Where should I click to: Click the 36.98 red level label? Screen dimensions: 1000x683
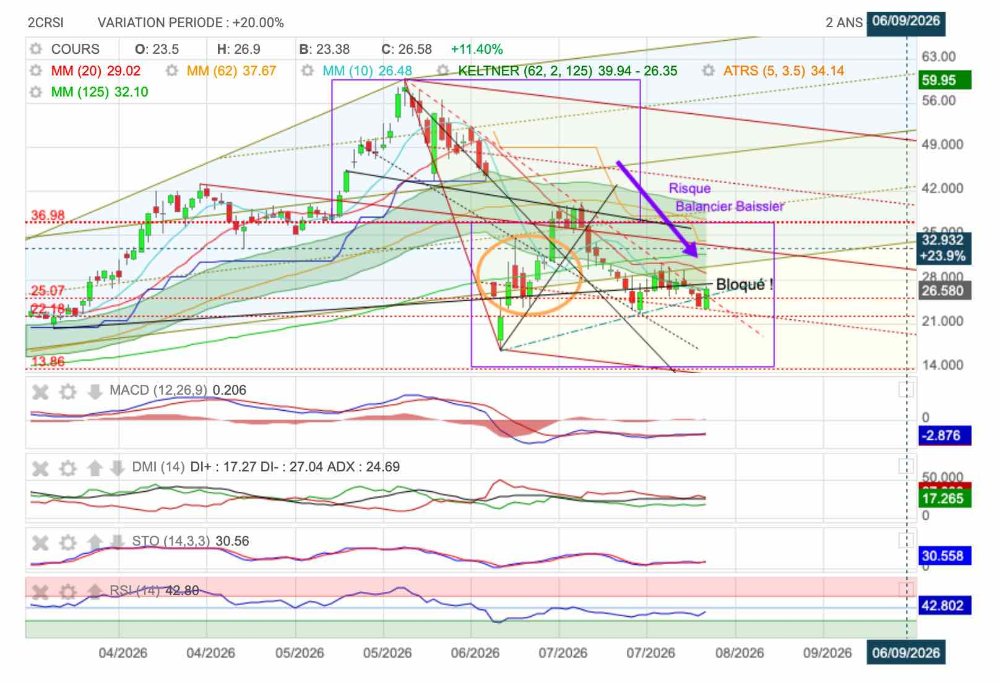click(48, 215)
